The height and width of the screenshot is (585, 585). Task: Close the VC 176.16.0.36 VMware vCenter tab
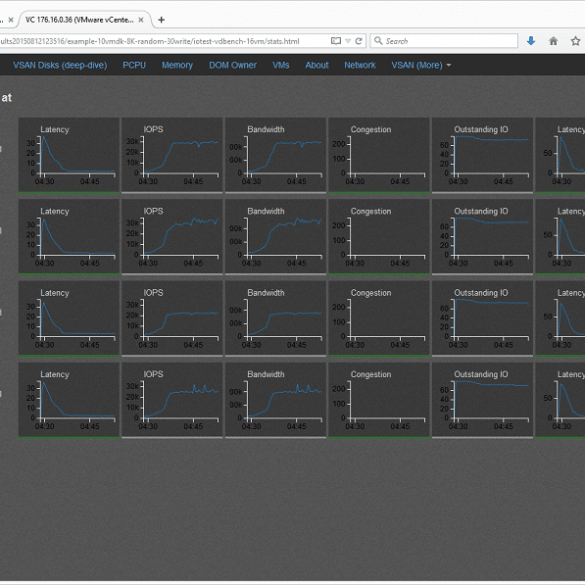pos(141,20)
